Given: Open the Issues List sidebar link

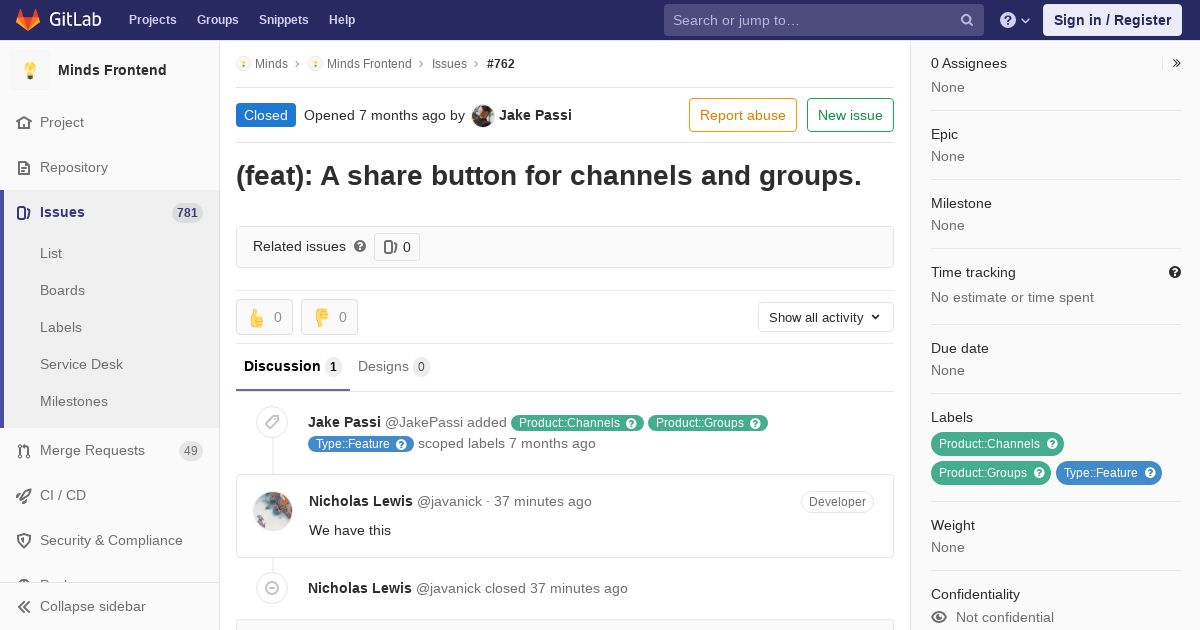Looking at the screenshot, I should 51,254.
